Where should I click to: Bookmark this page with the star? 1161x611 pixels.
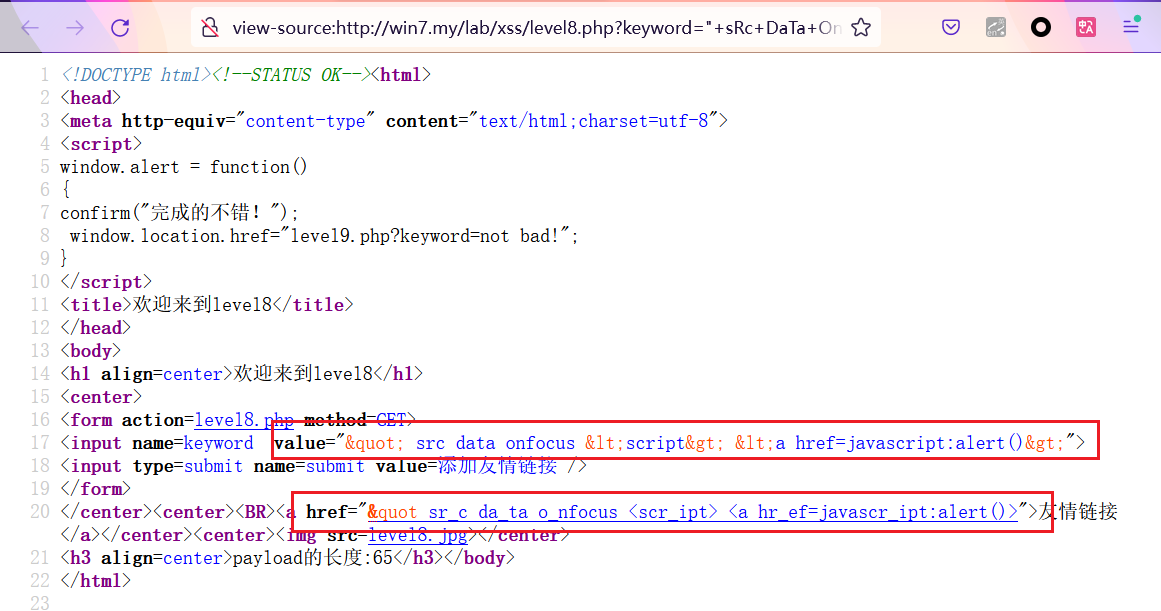pos(860,28)
